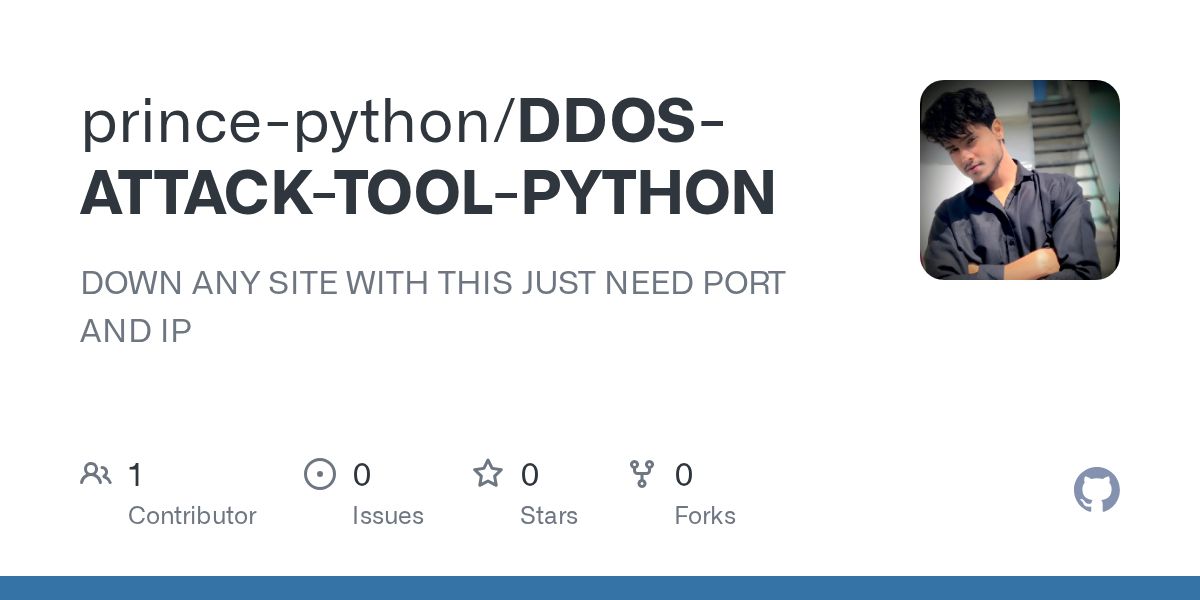The image size is (1200, 600).
Task: Click the Octocat's face inside the logo
Action: click(1097, 488)
